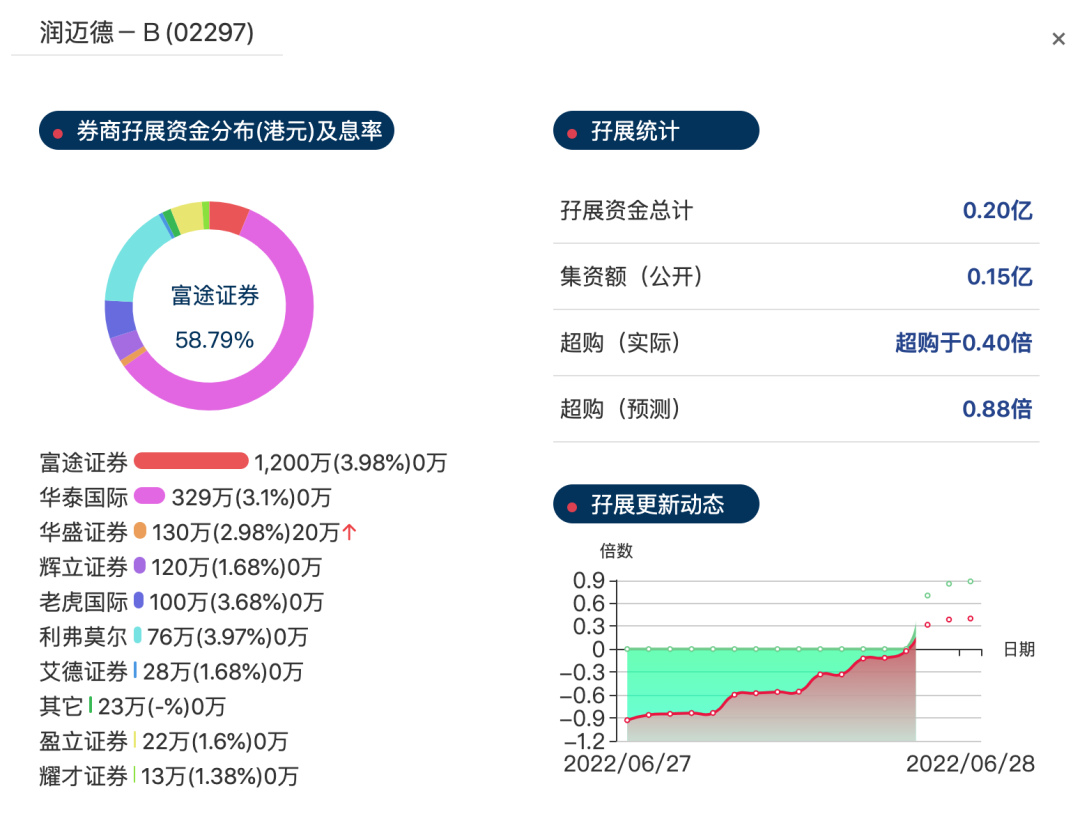Click the 329万(3.1%)0万 value

[251, 497]
